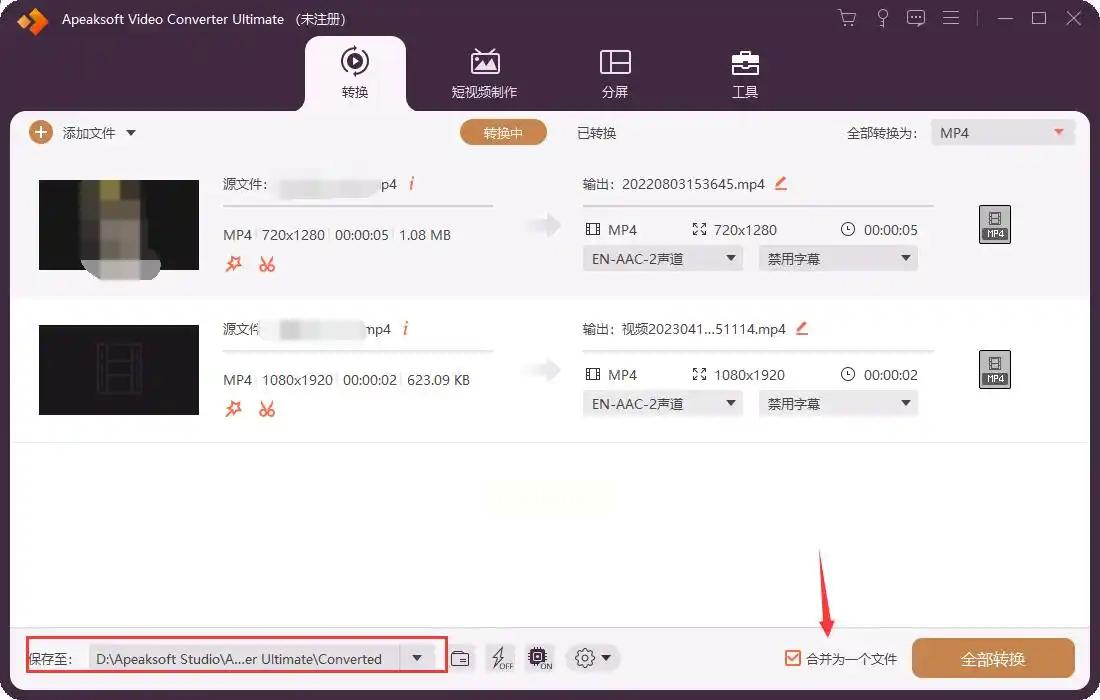Click output name 20220803153645.mp4

point(693,184)
